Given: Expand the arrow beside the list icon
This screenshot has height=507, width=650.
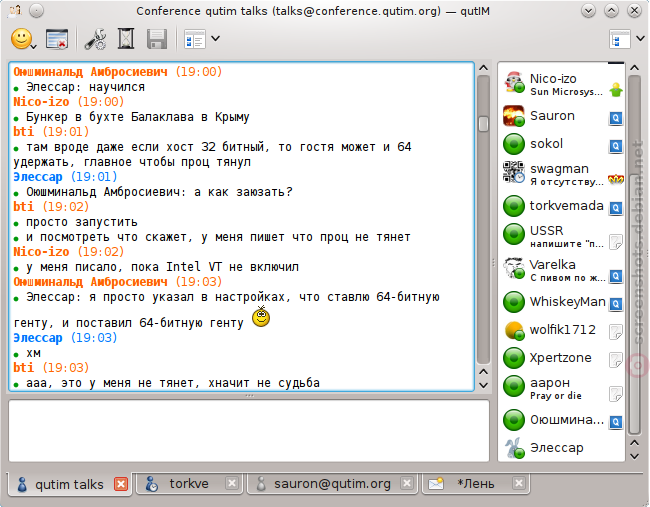Looking at the screenshot, I should click(x=215, y=39).
